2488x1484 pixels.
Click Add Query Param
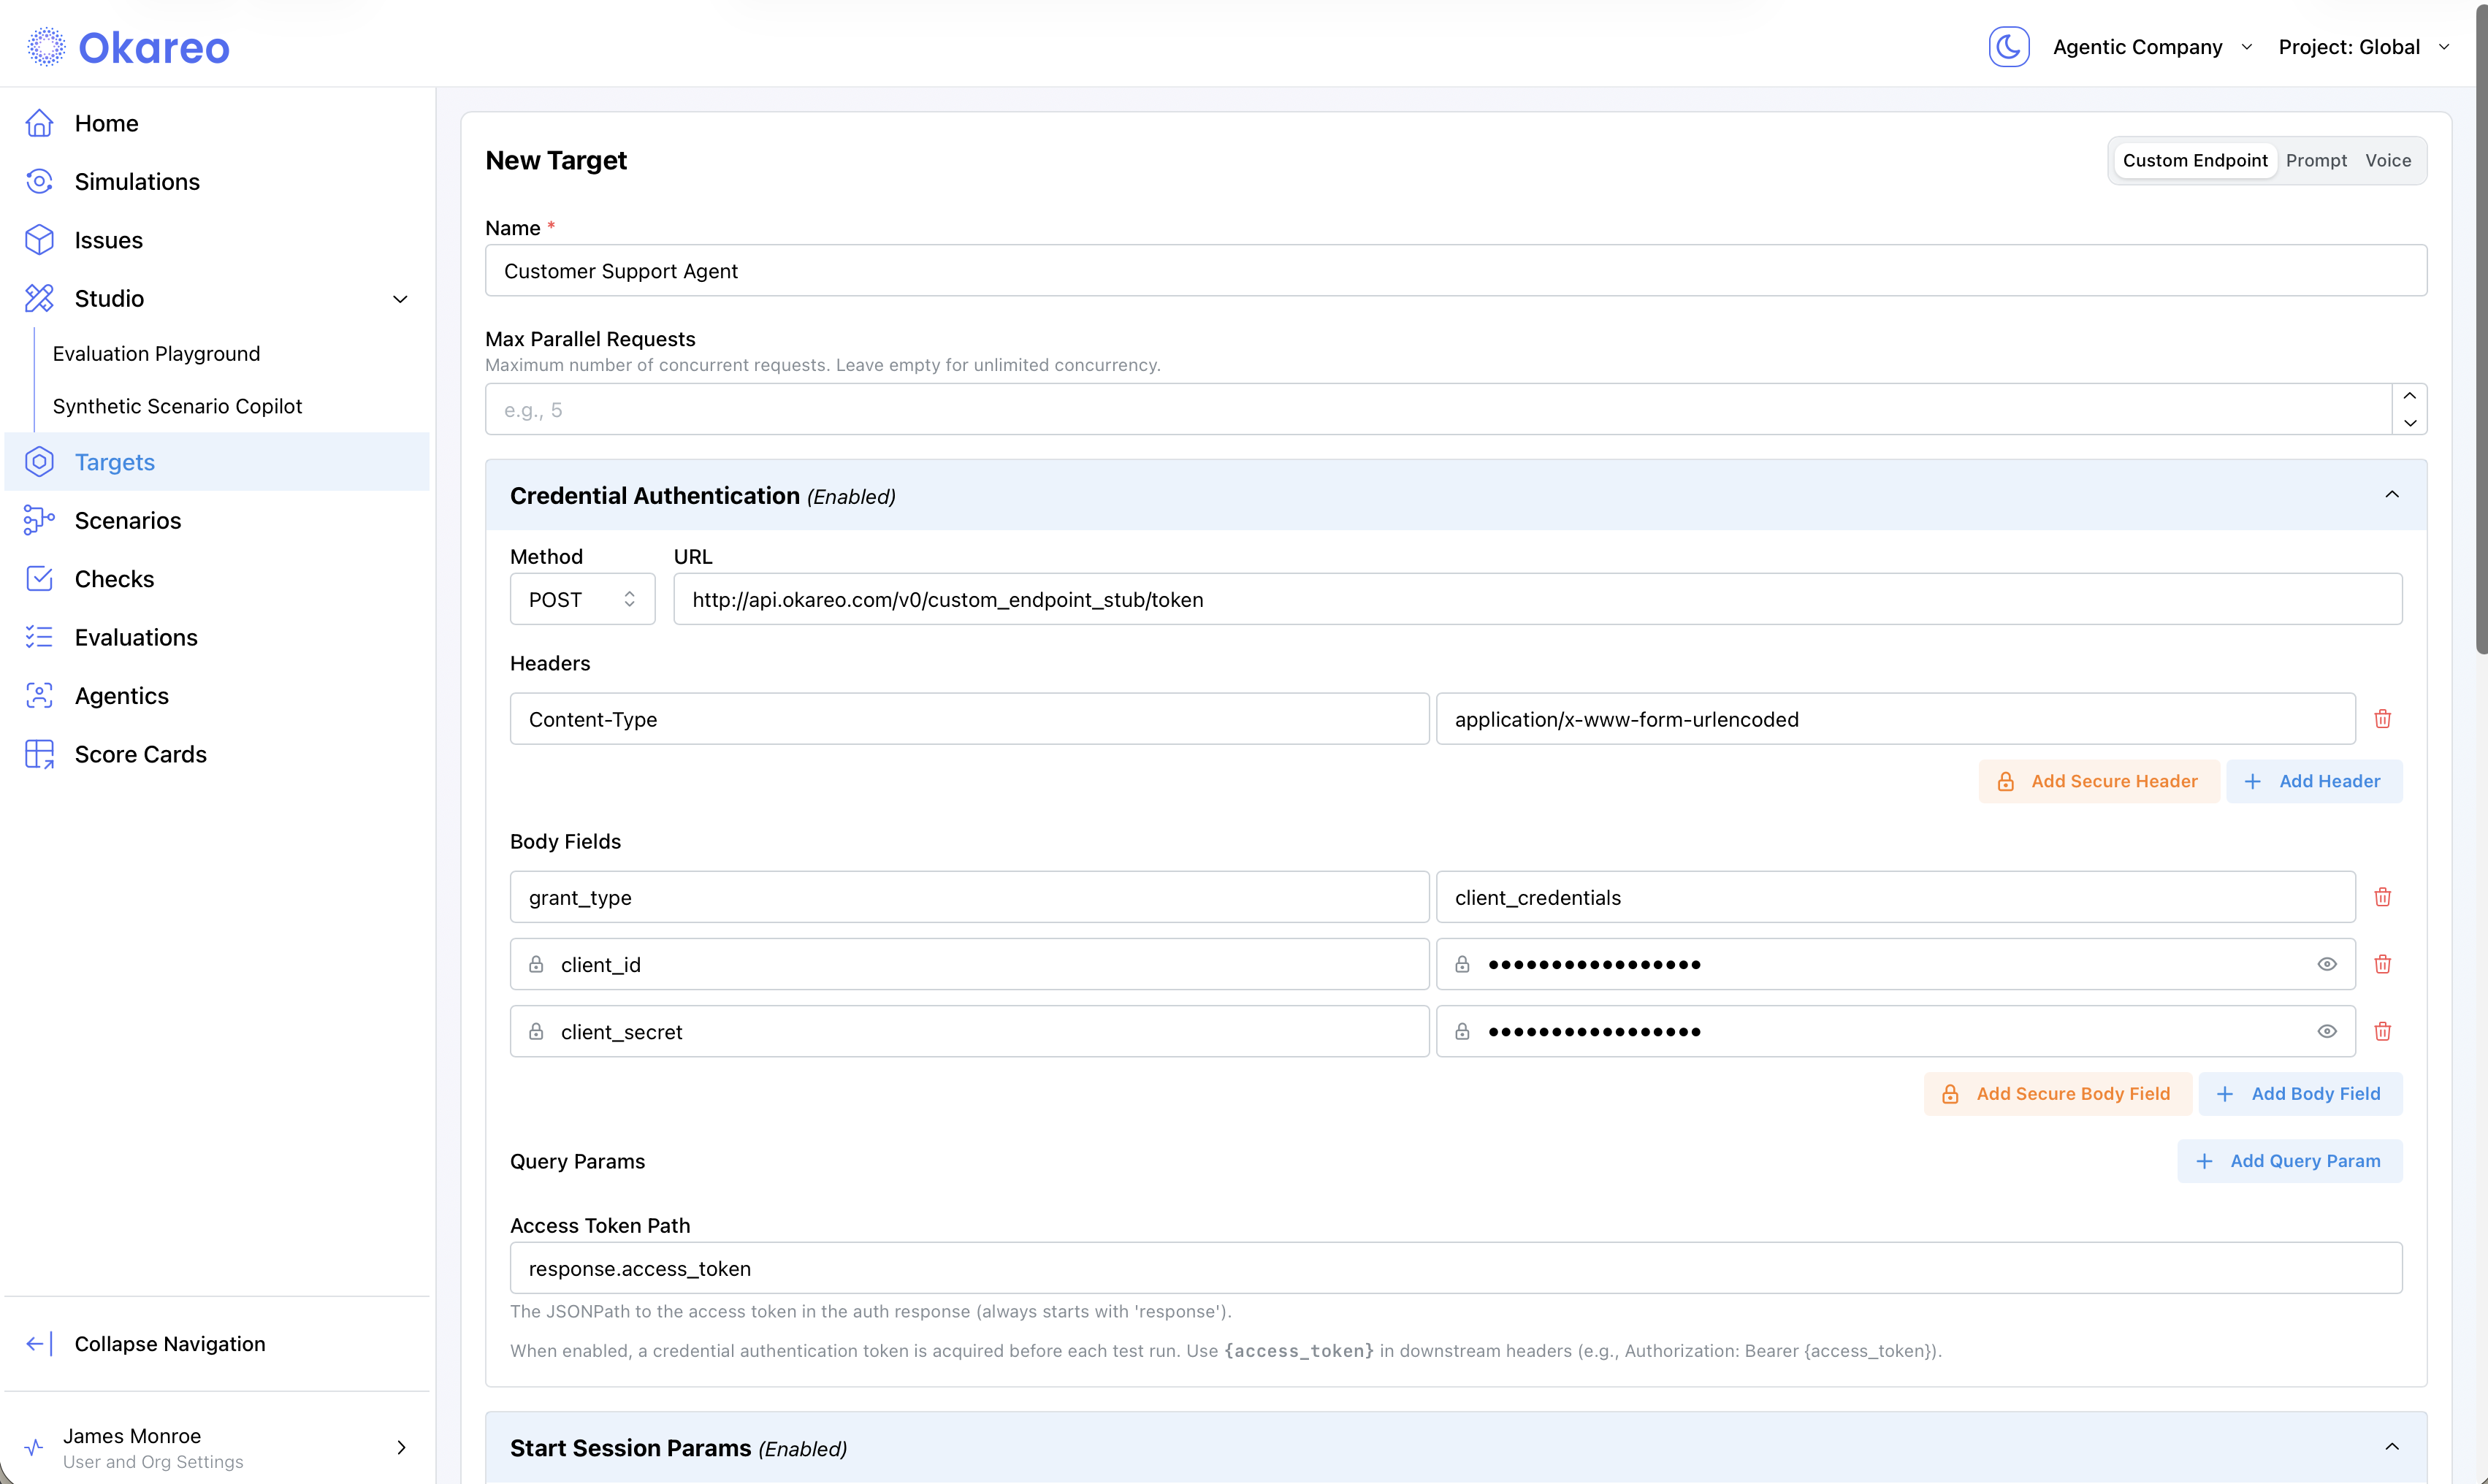click(x=2290, y=1160)
